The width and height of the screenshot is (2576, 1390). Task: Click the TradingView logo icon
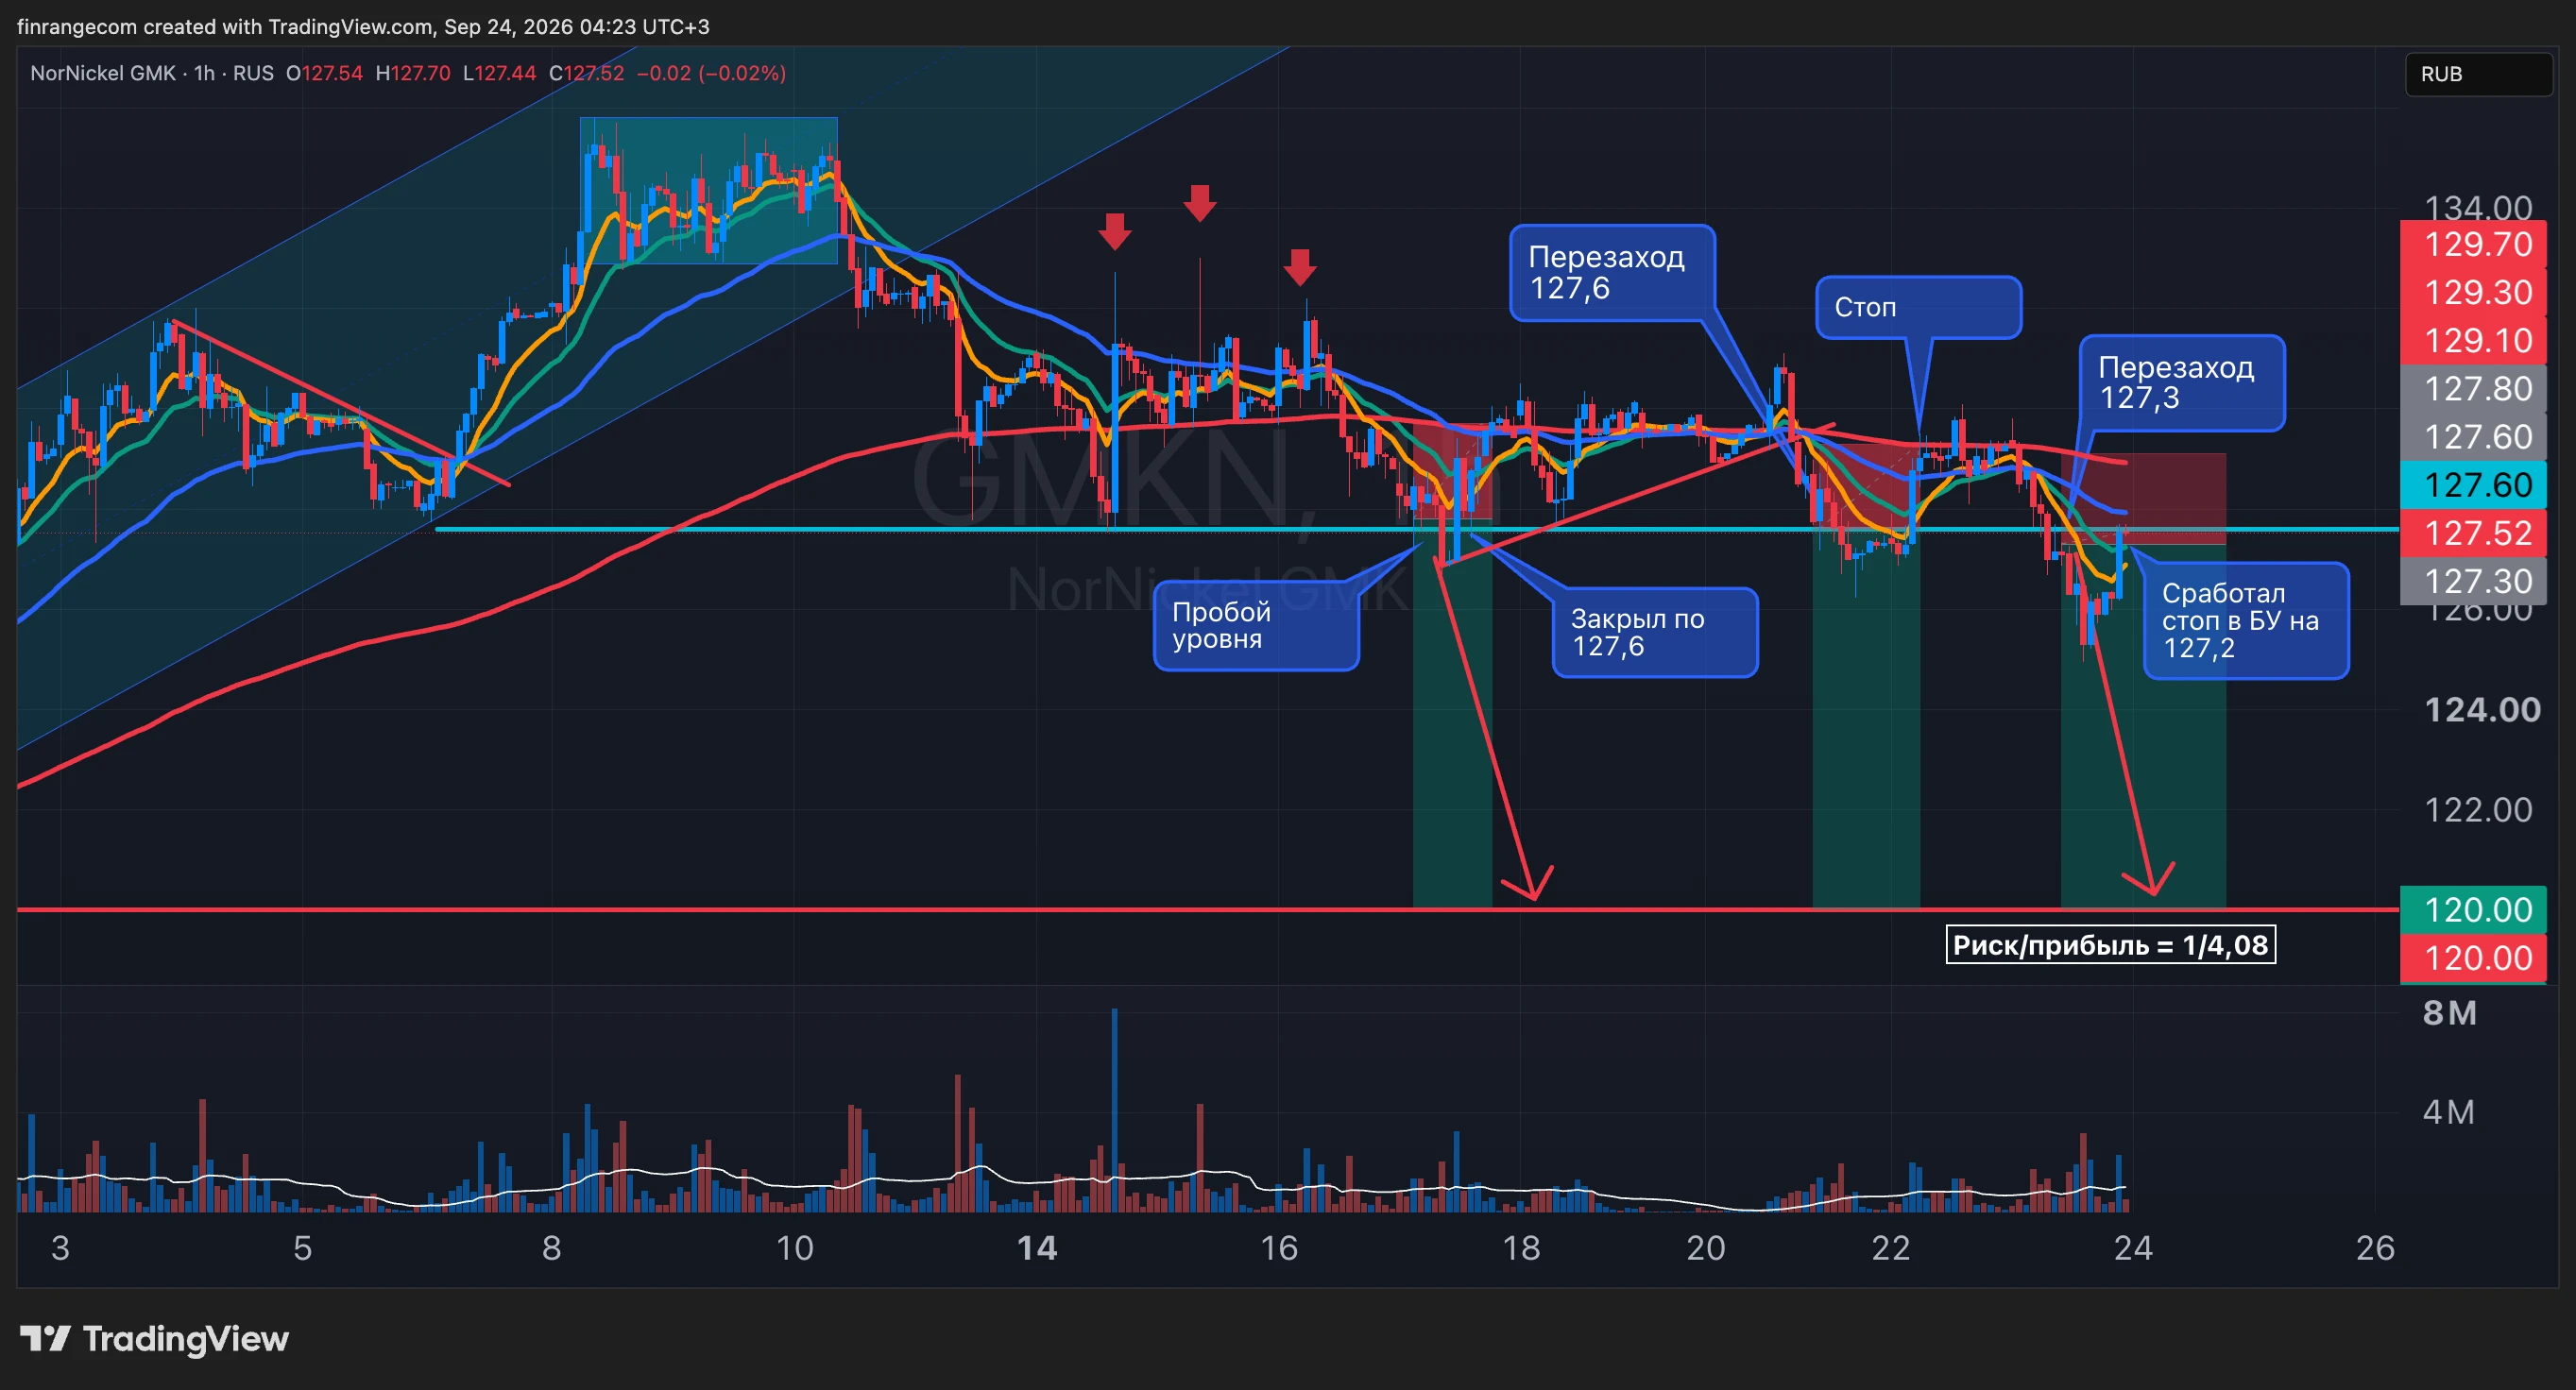point(45,1338)
